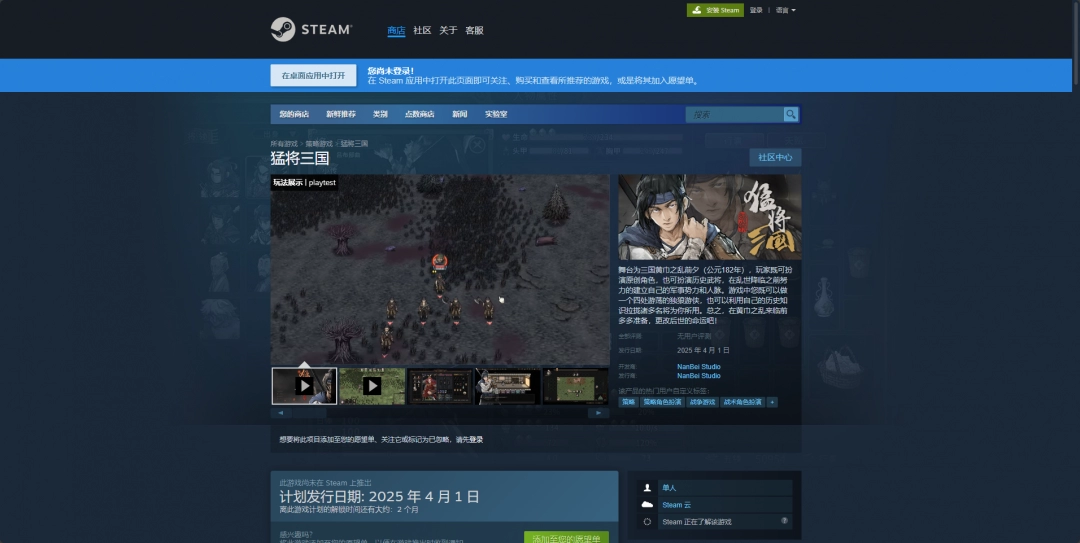
Task: Expand the 类别 categories menu
Action: [380, 114]
